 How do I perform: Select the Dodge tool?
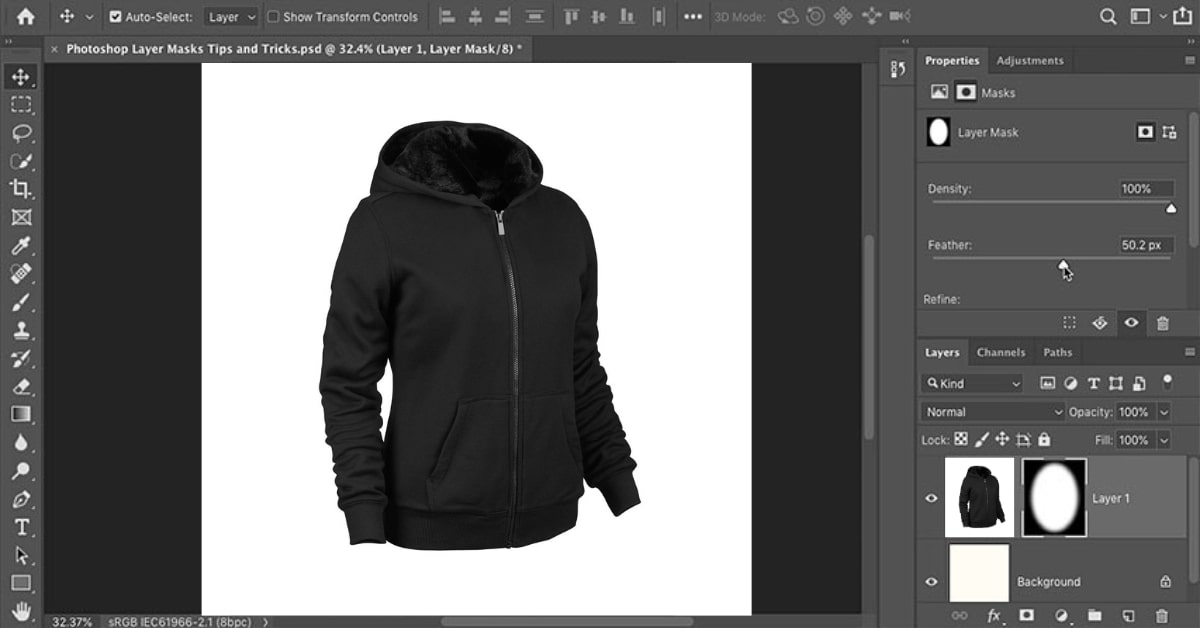tap(21, 470)
